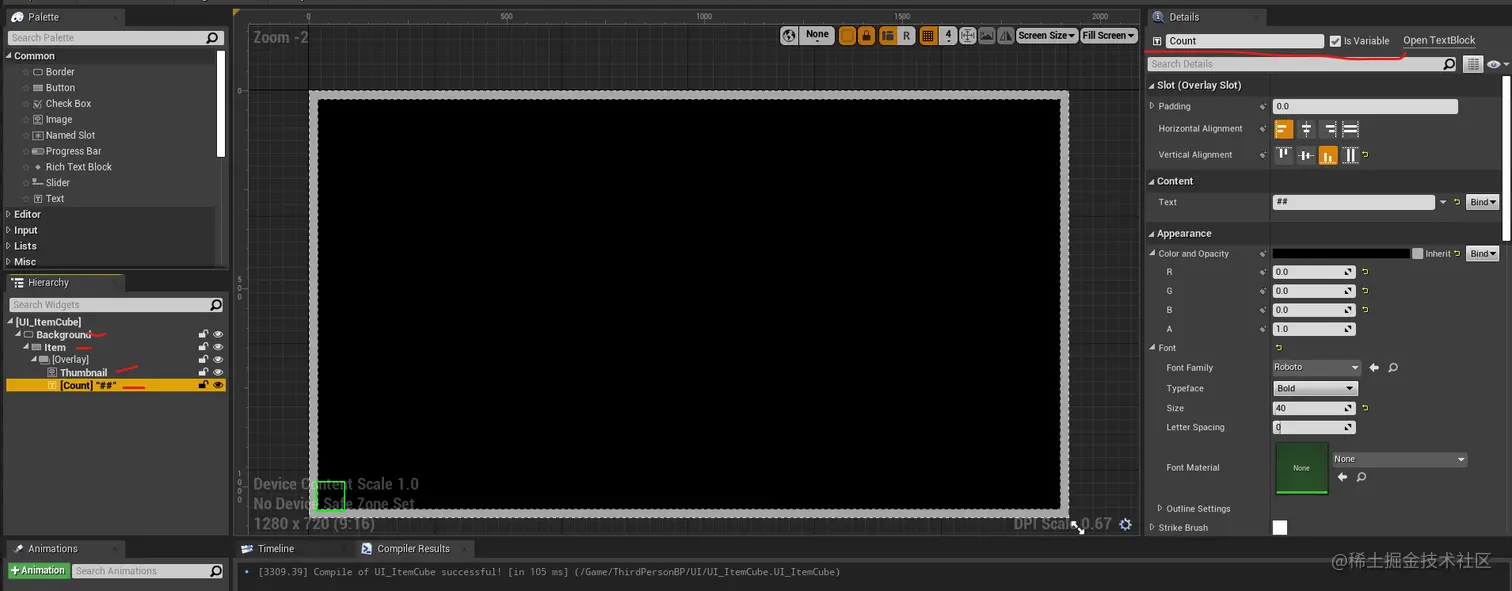Open the None localization preview button
This screenshot has height=591, width=1512.
[x=817, y=35]
